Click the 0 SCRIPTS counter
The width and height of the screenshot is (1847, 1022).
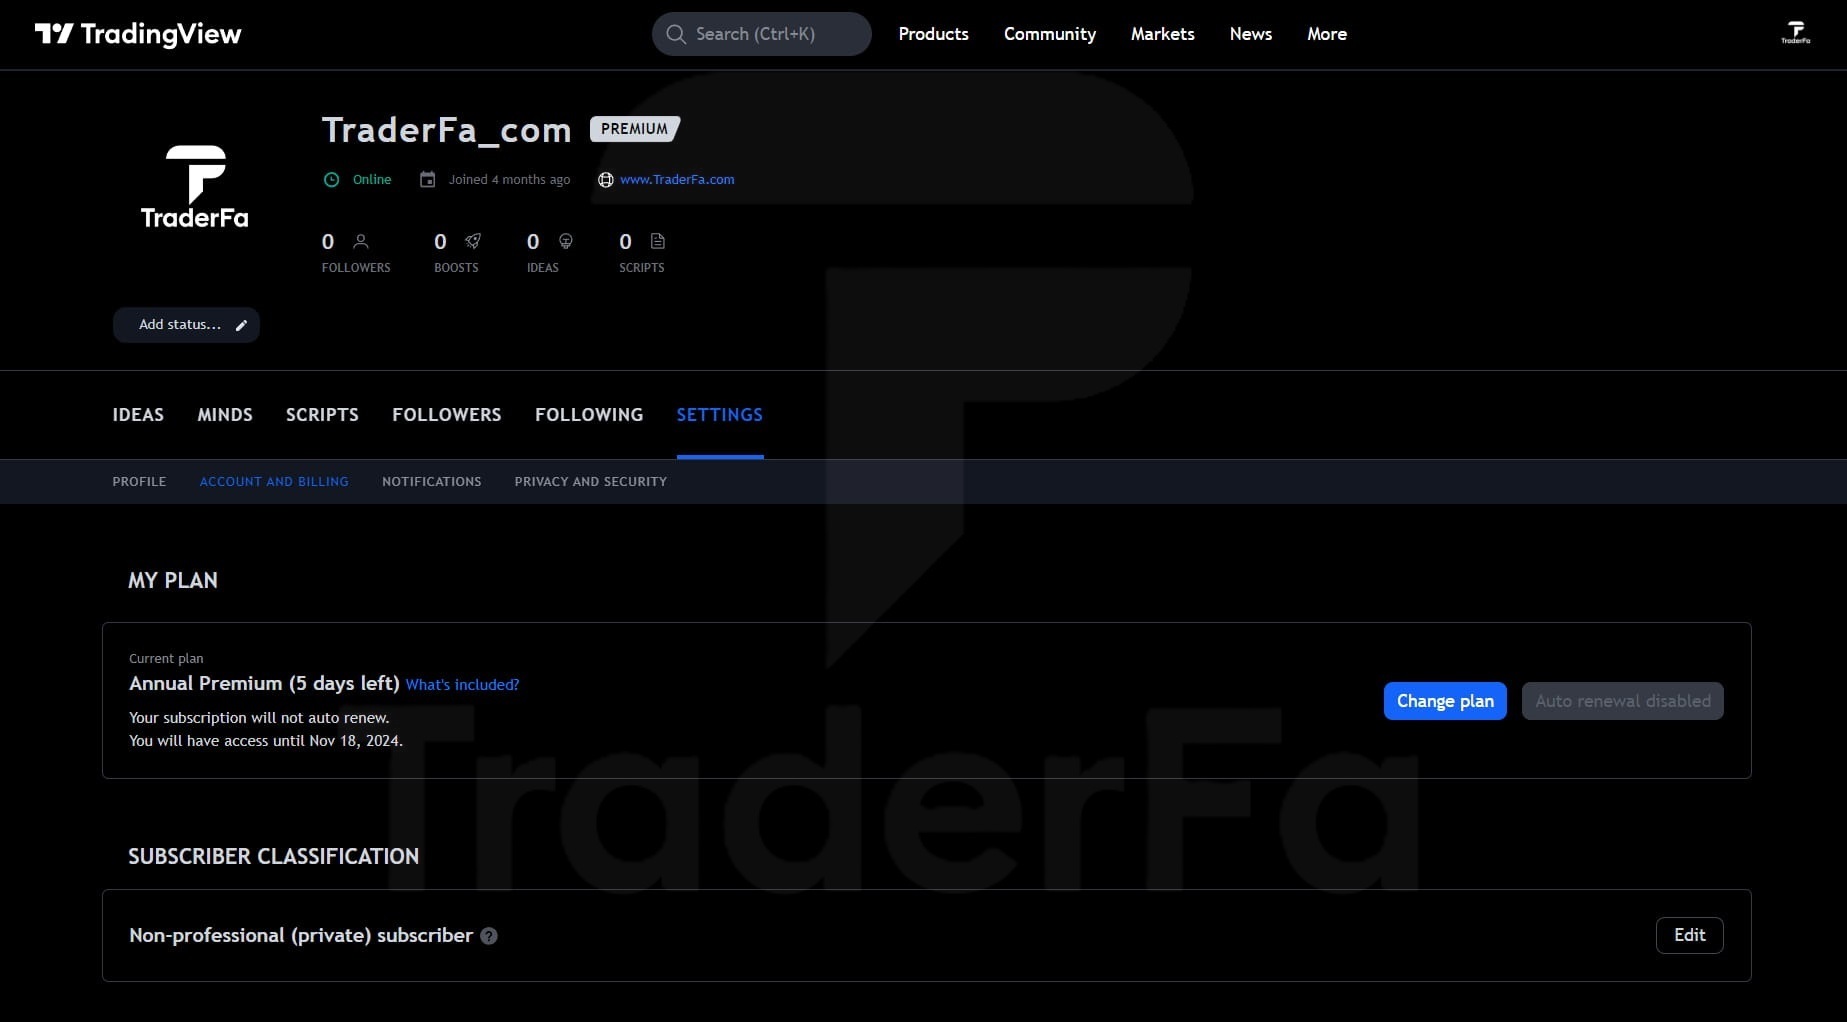click(x=642, y=252)
